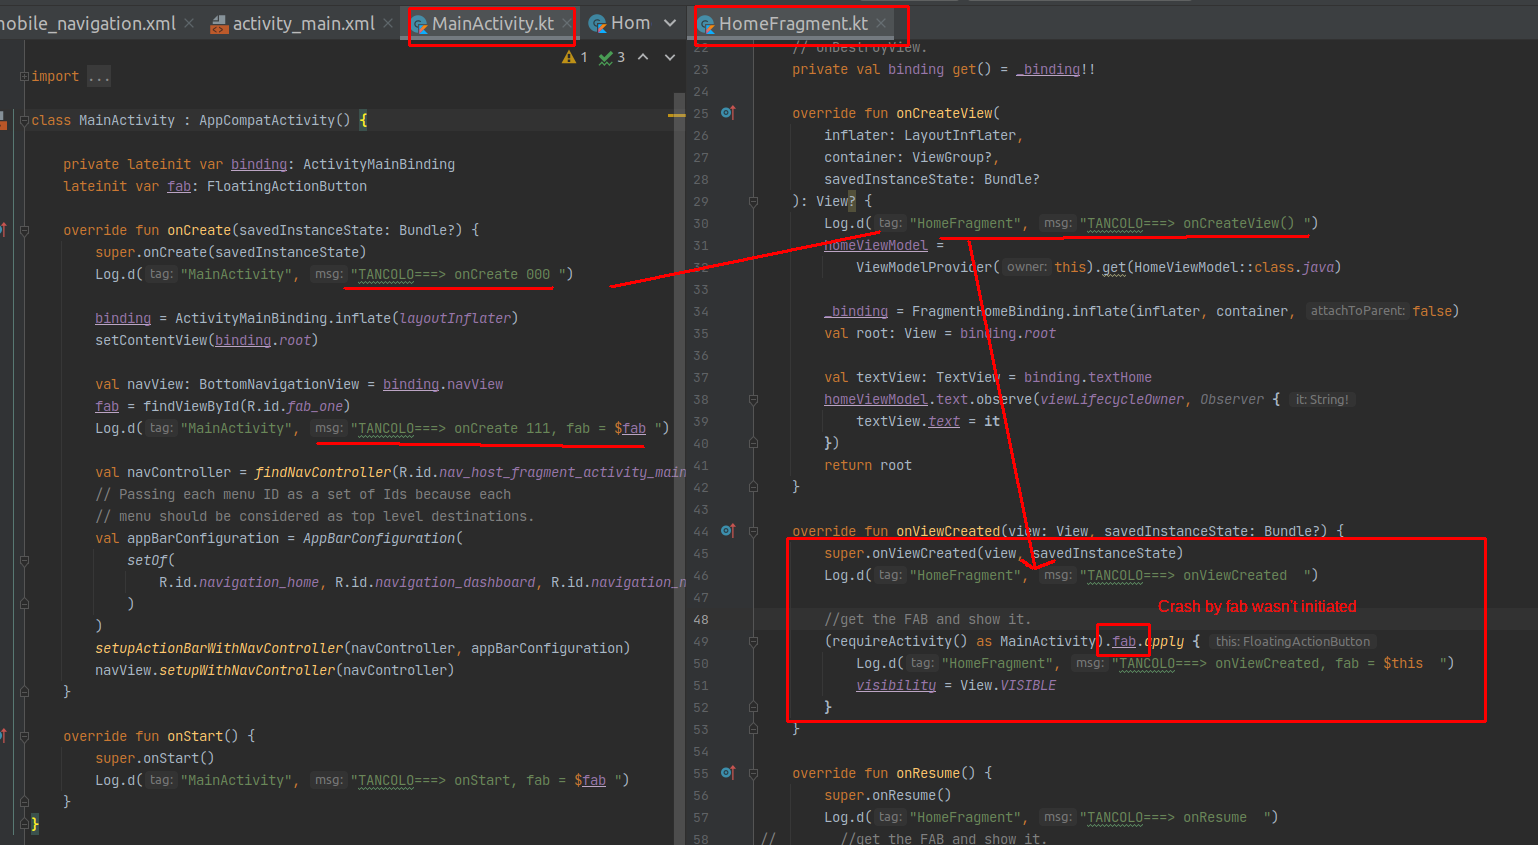Screen dimensions: 1538x845
Task: Click the XML layout icon on the activity_main.xml tab
Action: [219, 24]
